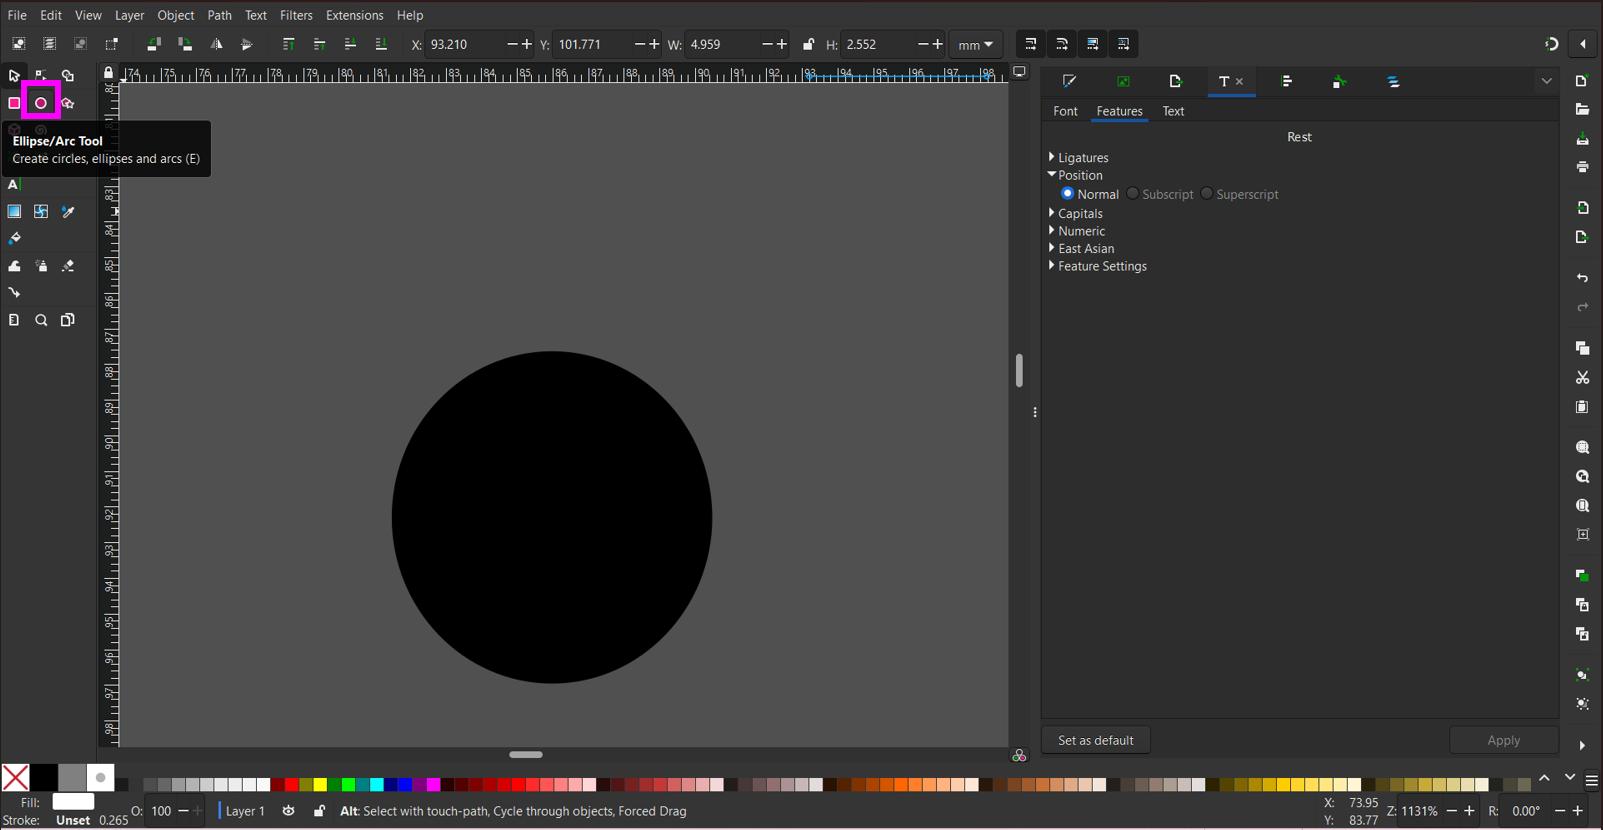Click Select All objects icon in toolbar
The height and width of the screenshot is (830, 1603).
[18, 44]
